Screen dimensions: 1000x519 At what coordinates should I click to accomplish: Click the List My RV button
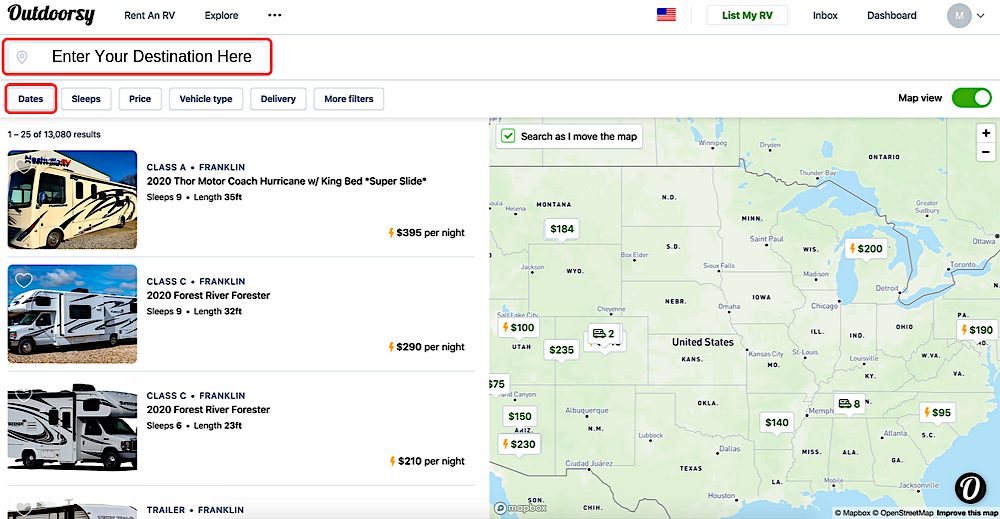tap(746, 16)
